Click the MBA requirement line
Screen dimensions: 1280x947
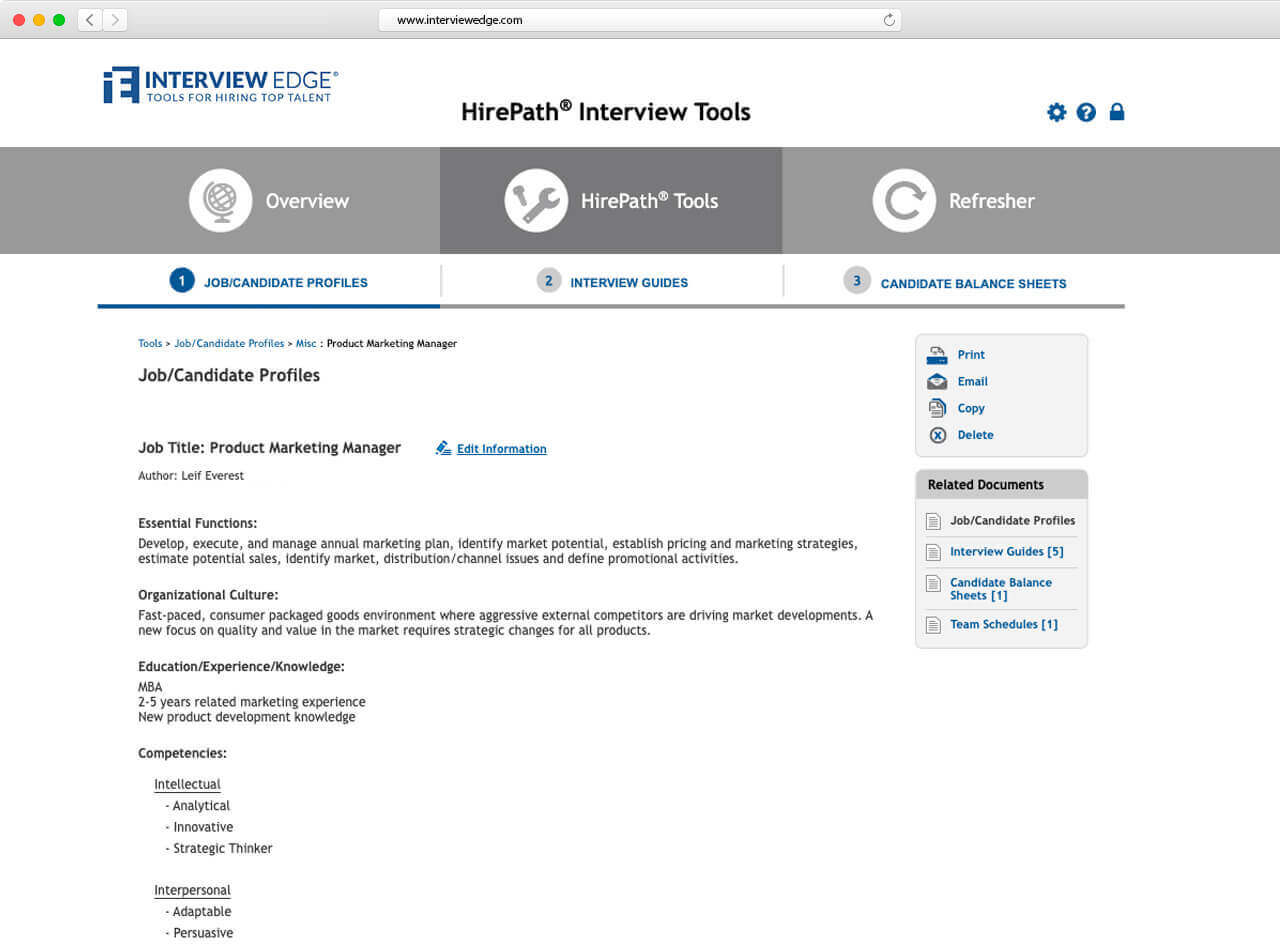tap(150, 687)
